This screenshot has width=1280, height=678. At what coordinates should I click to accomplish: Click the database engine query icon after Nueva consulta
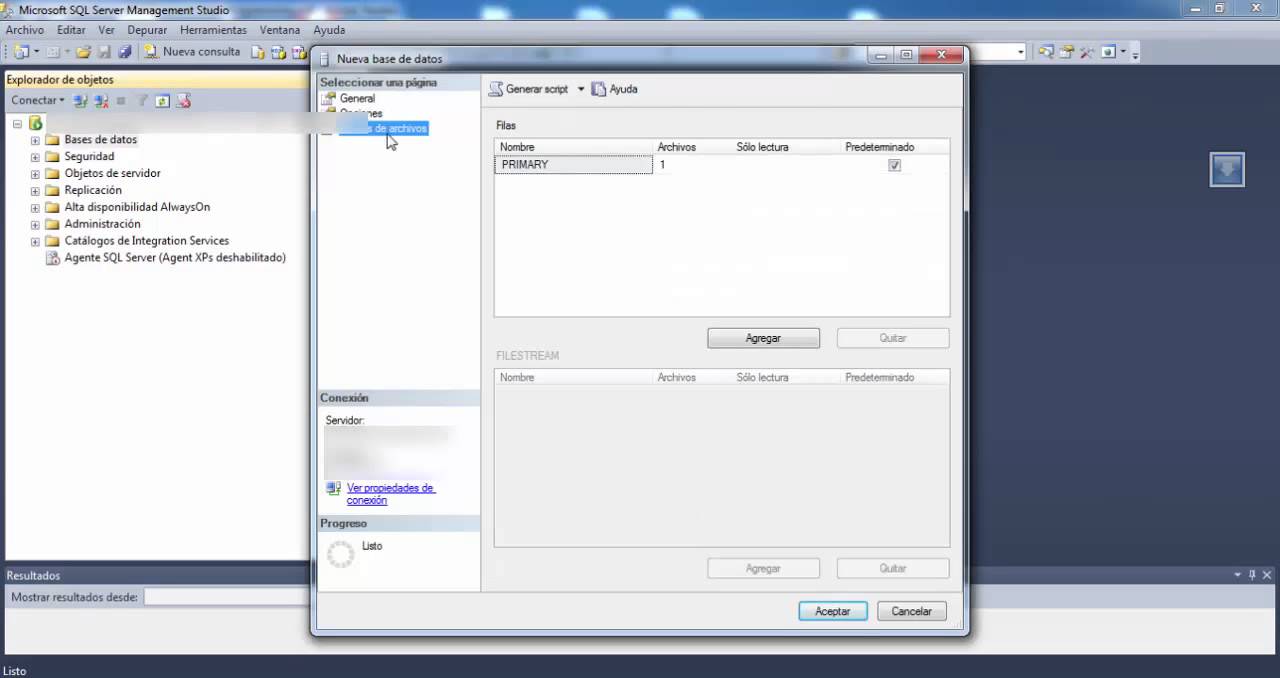coord(258,52)
